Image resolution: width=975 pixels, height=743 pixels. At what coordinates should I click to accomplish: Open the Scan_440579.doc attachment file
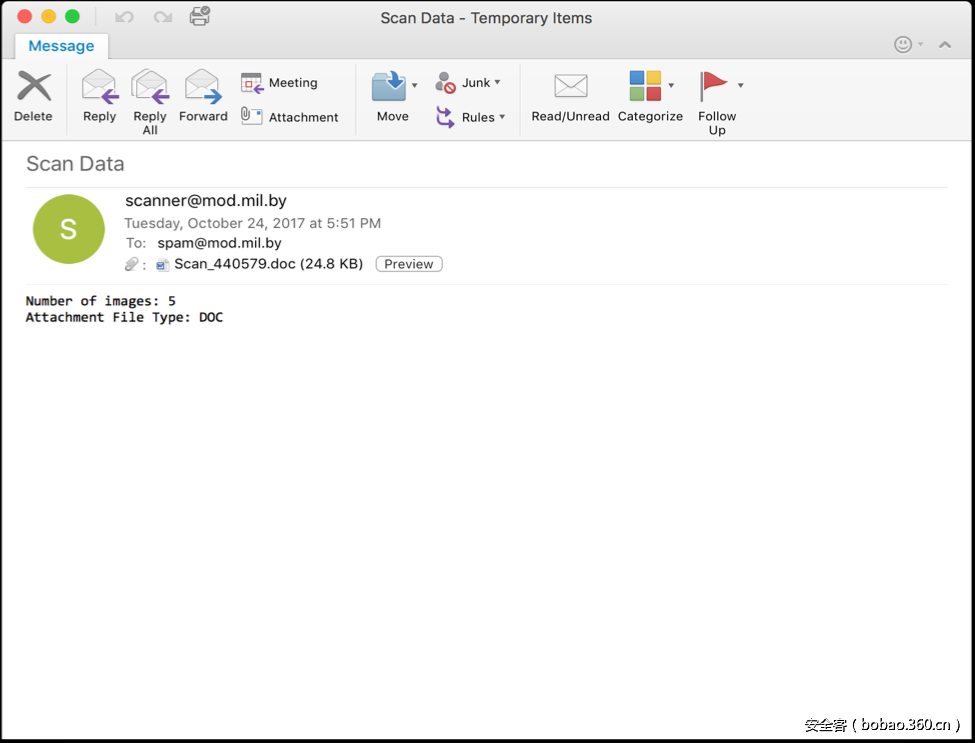pos(235,264)
